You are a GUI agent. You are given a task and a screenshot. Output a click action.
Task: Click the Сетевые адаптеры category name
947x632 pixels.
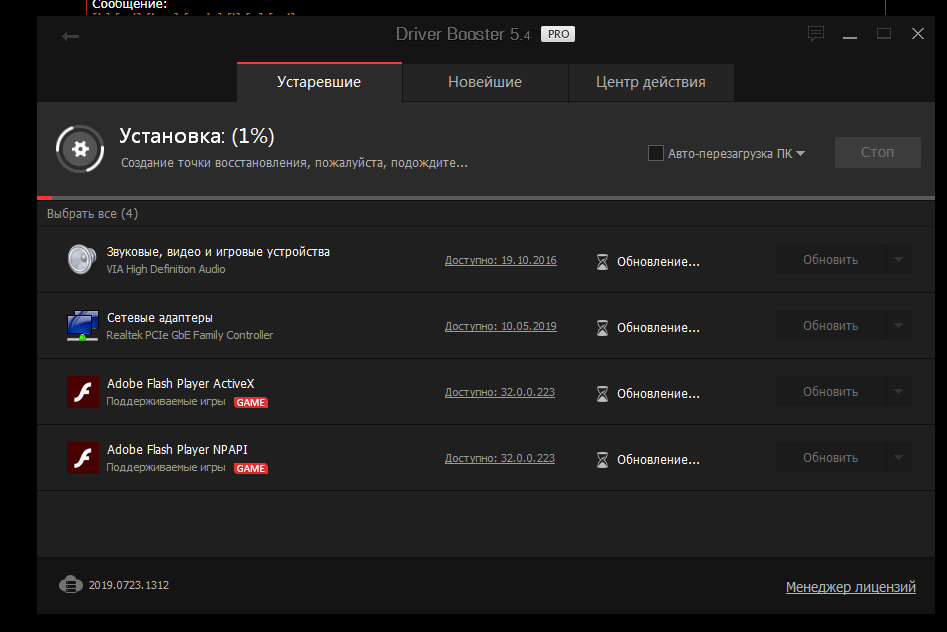pyautogui.click(x=159, y=318)
